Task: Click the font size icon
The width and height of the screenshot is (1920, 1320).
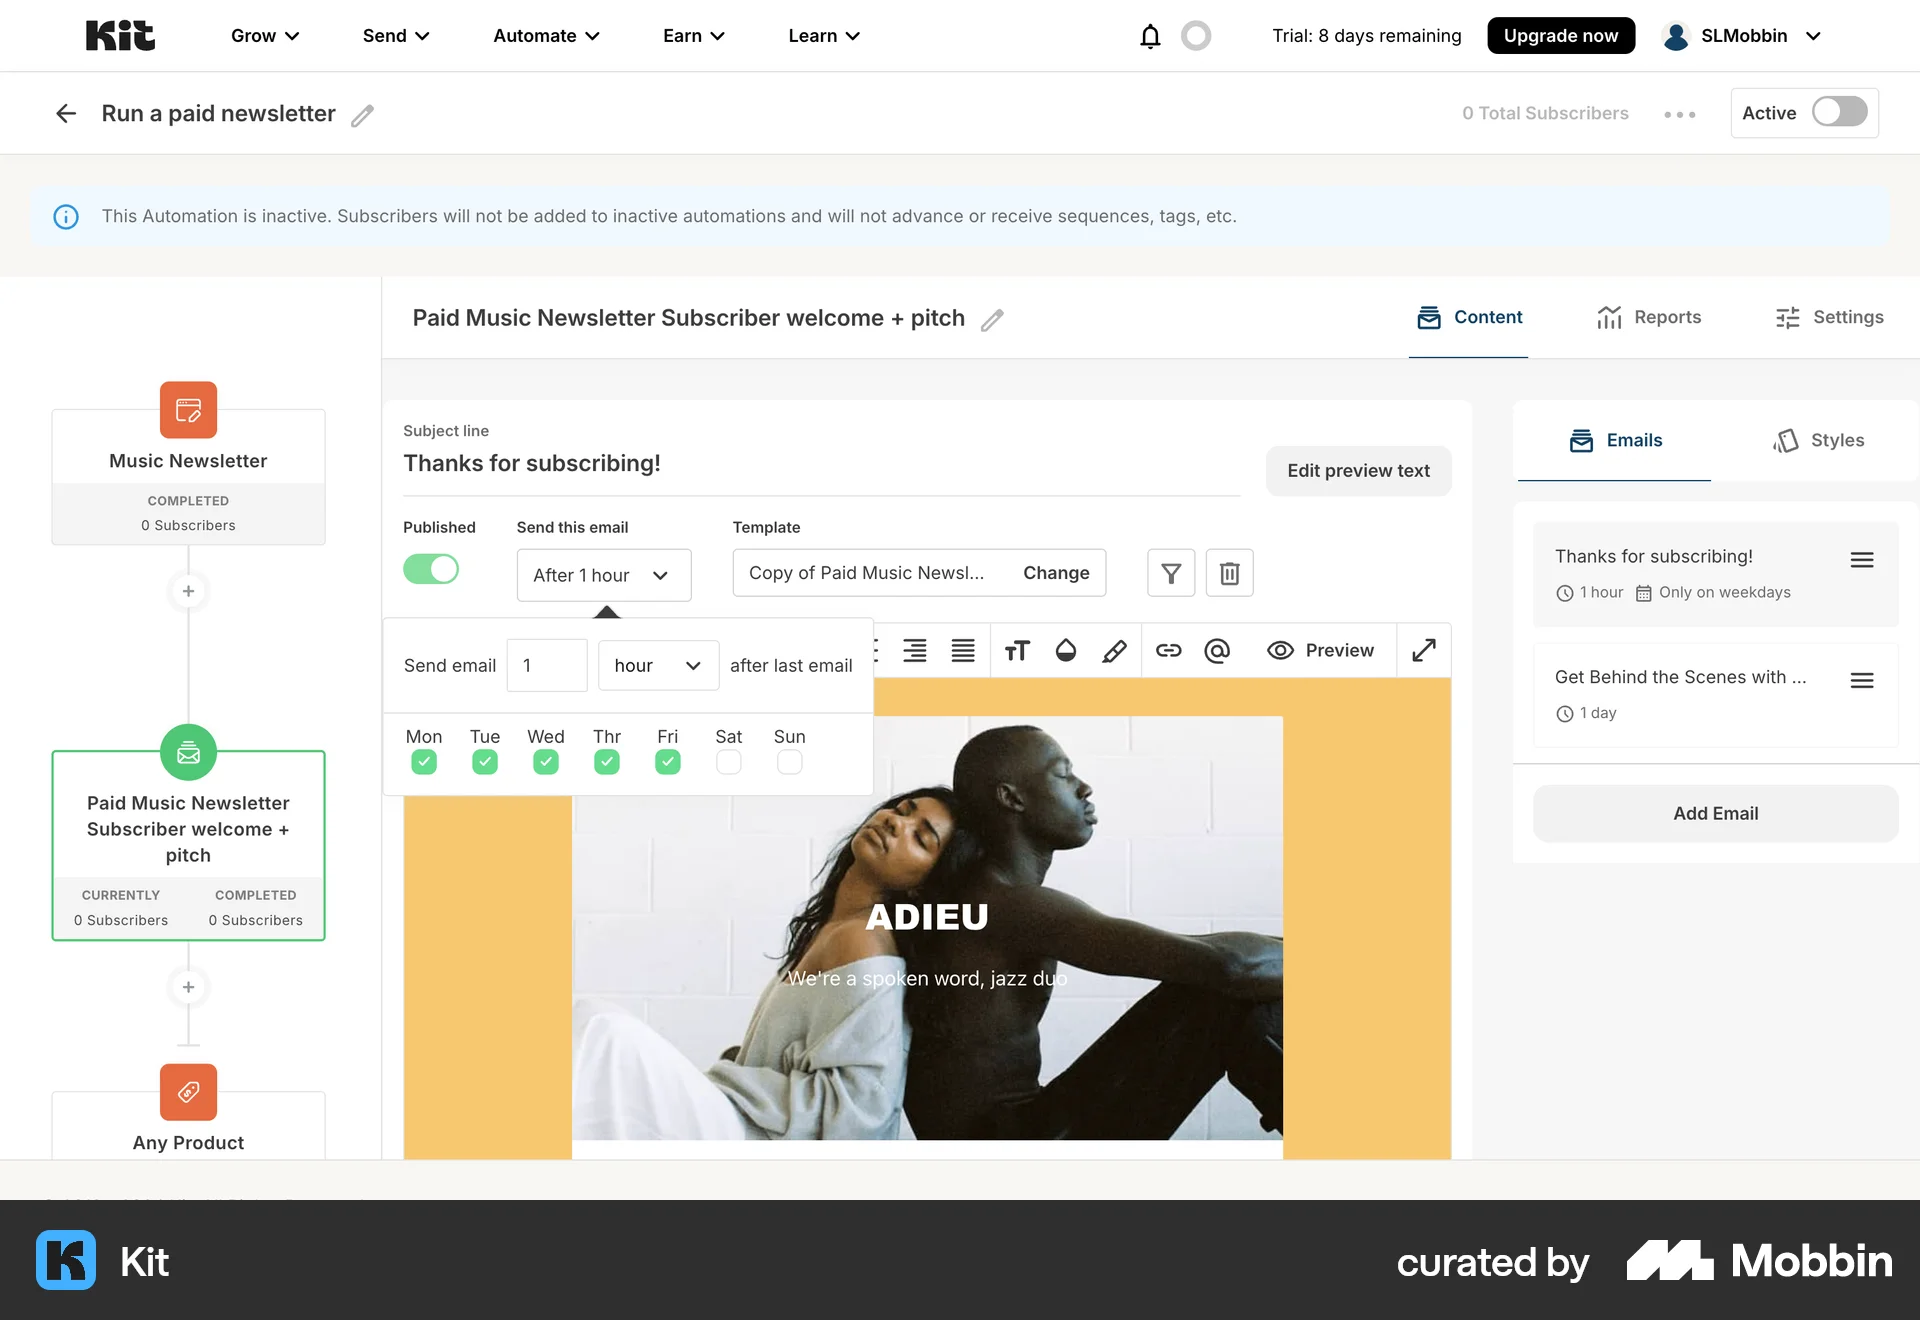Action: click(1016, 651)
